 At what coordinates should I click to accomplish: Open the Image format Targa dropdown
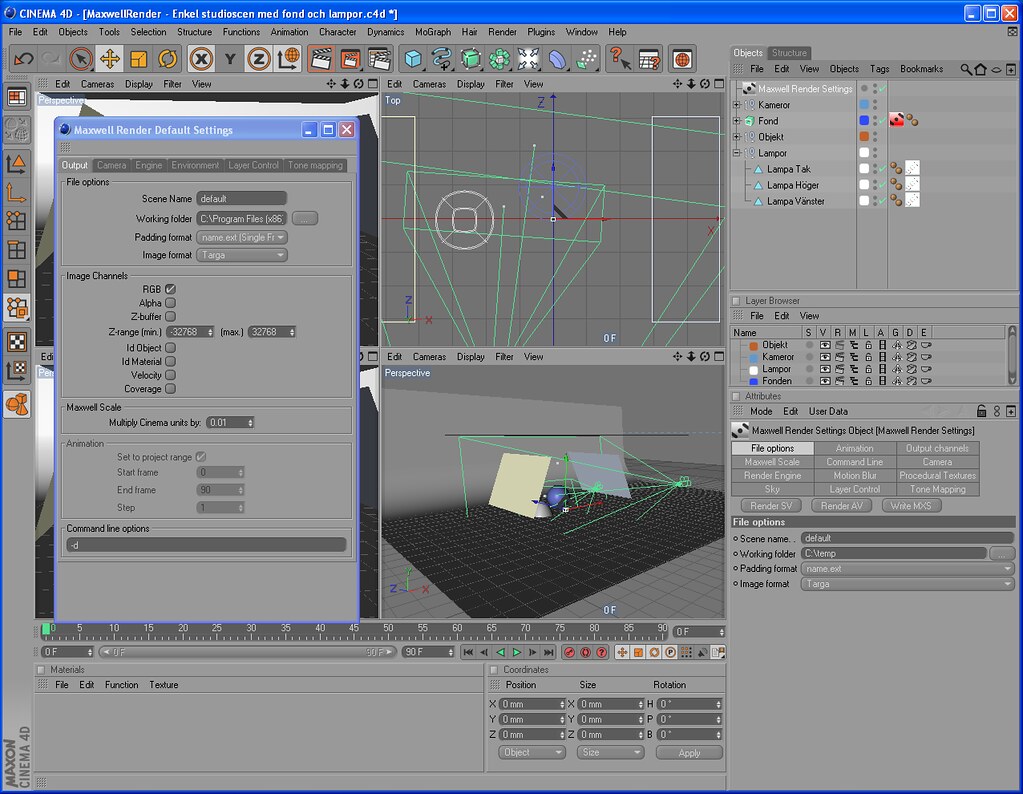click(242, 255)
